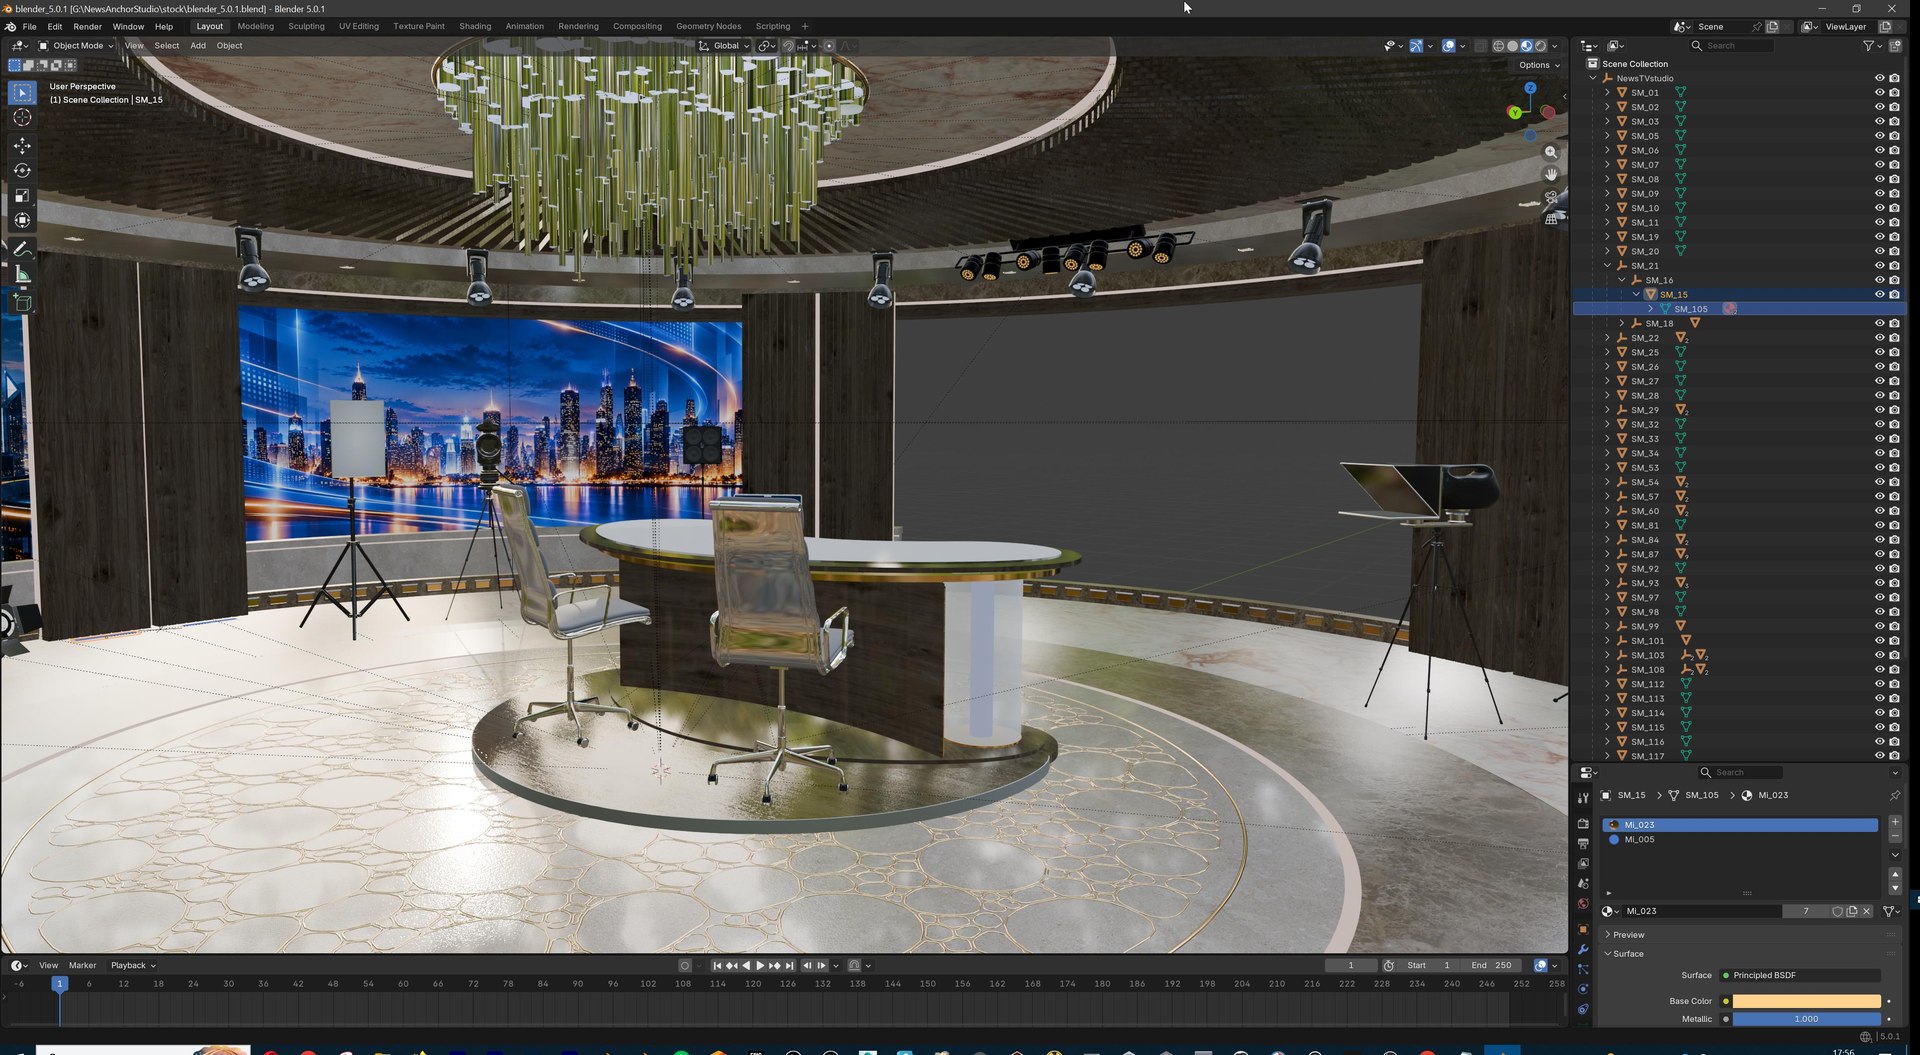Open the Render properties tab
This screenshot has height=1055, width=1920.
[1583, 824]
